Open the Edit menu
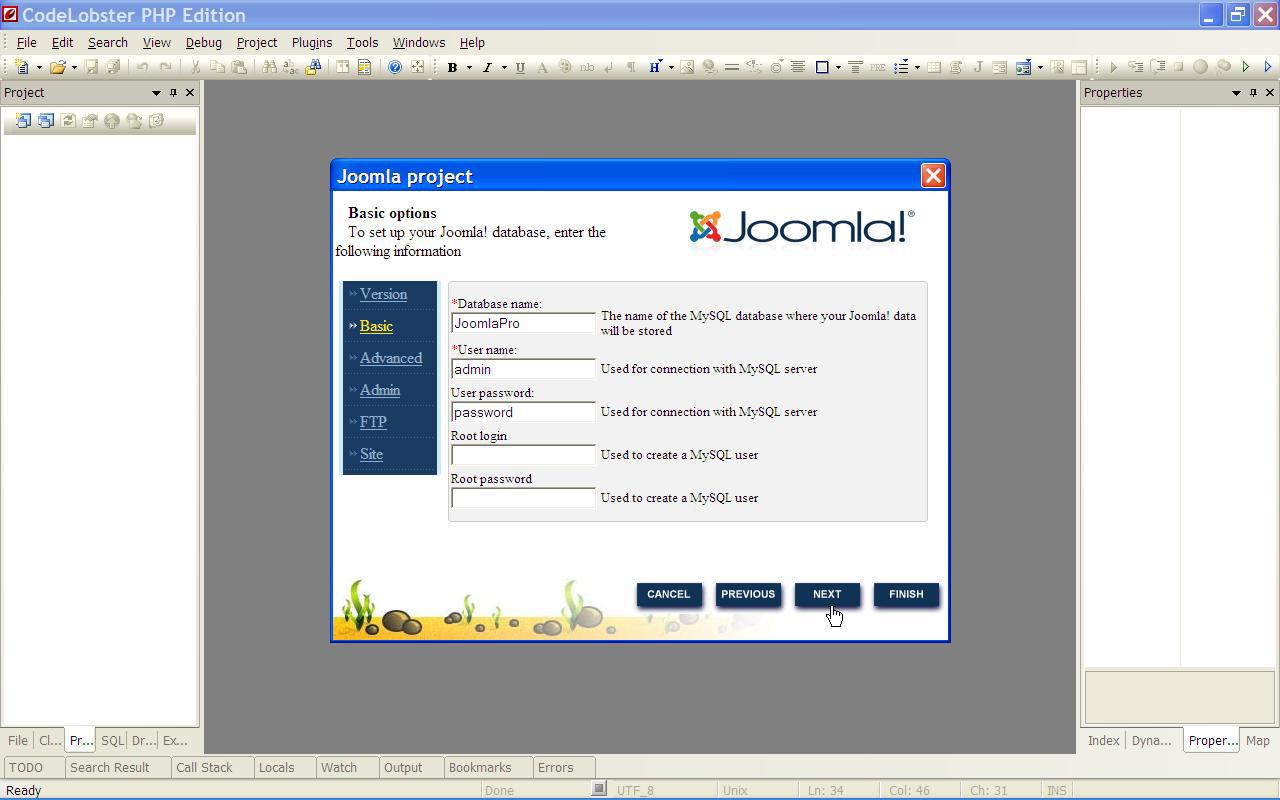Screen dimensions: 1280x800 (x=62, y=43)
